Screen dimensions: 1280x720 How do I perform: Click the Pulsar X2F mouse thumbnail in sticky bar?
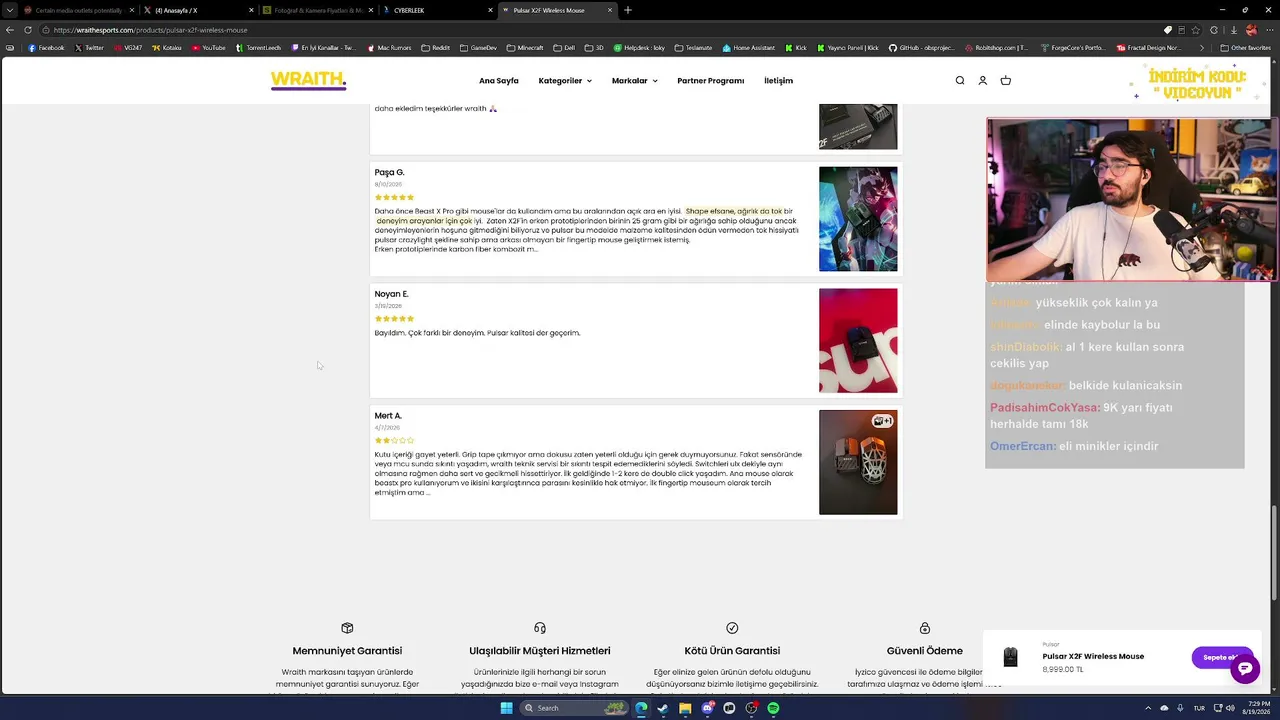pyautogui.click(x=1010, y=657)
